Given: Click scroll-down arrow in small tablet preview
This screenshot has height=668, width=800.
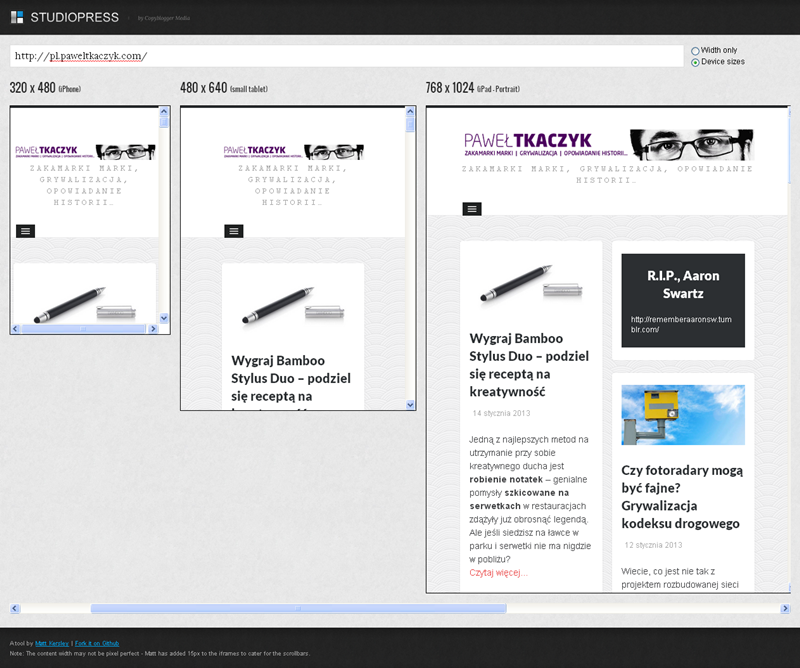Looking at the screenshot, I should coord(410,405).
